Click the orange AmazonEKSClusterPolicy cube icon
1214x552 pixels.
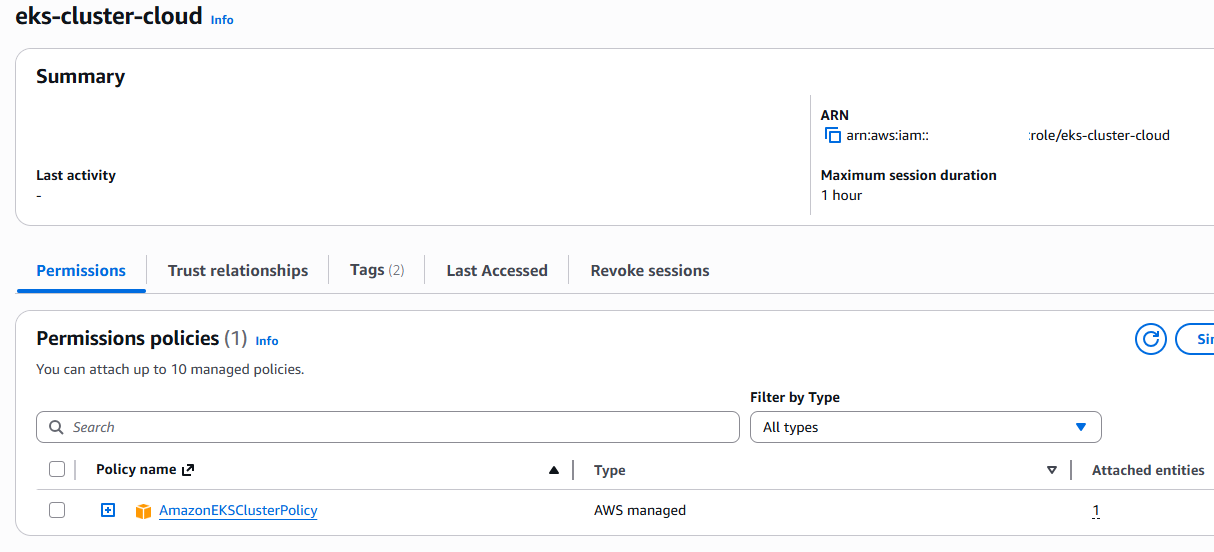pos(143,511)
